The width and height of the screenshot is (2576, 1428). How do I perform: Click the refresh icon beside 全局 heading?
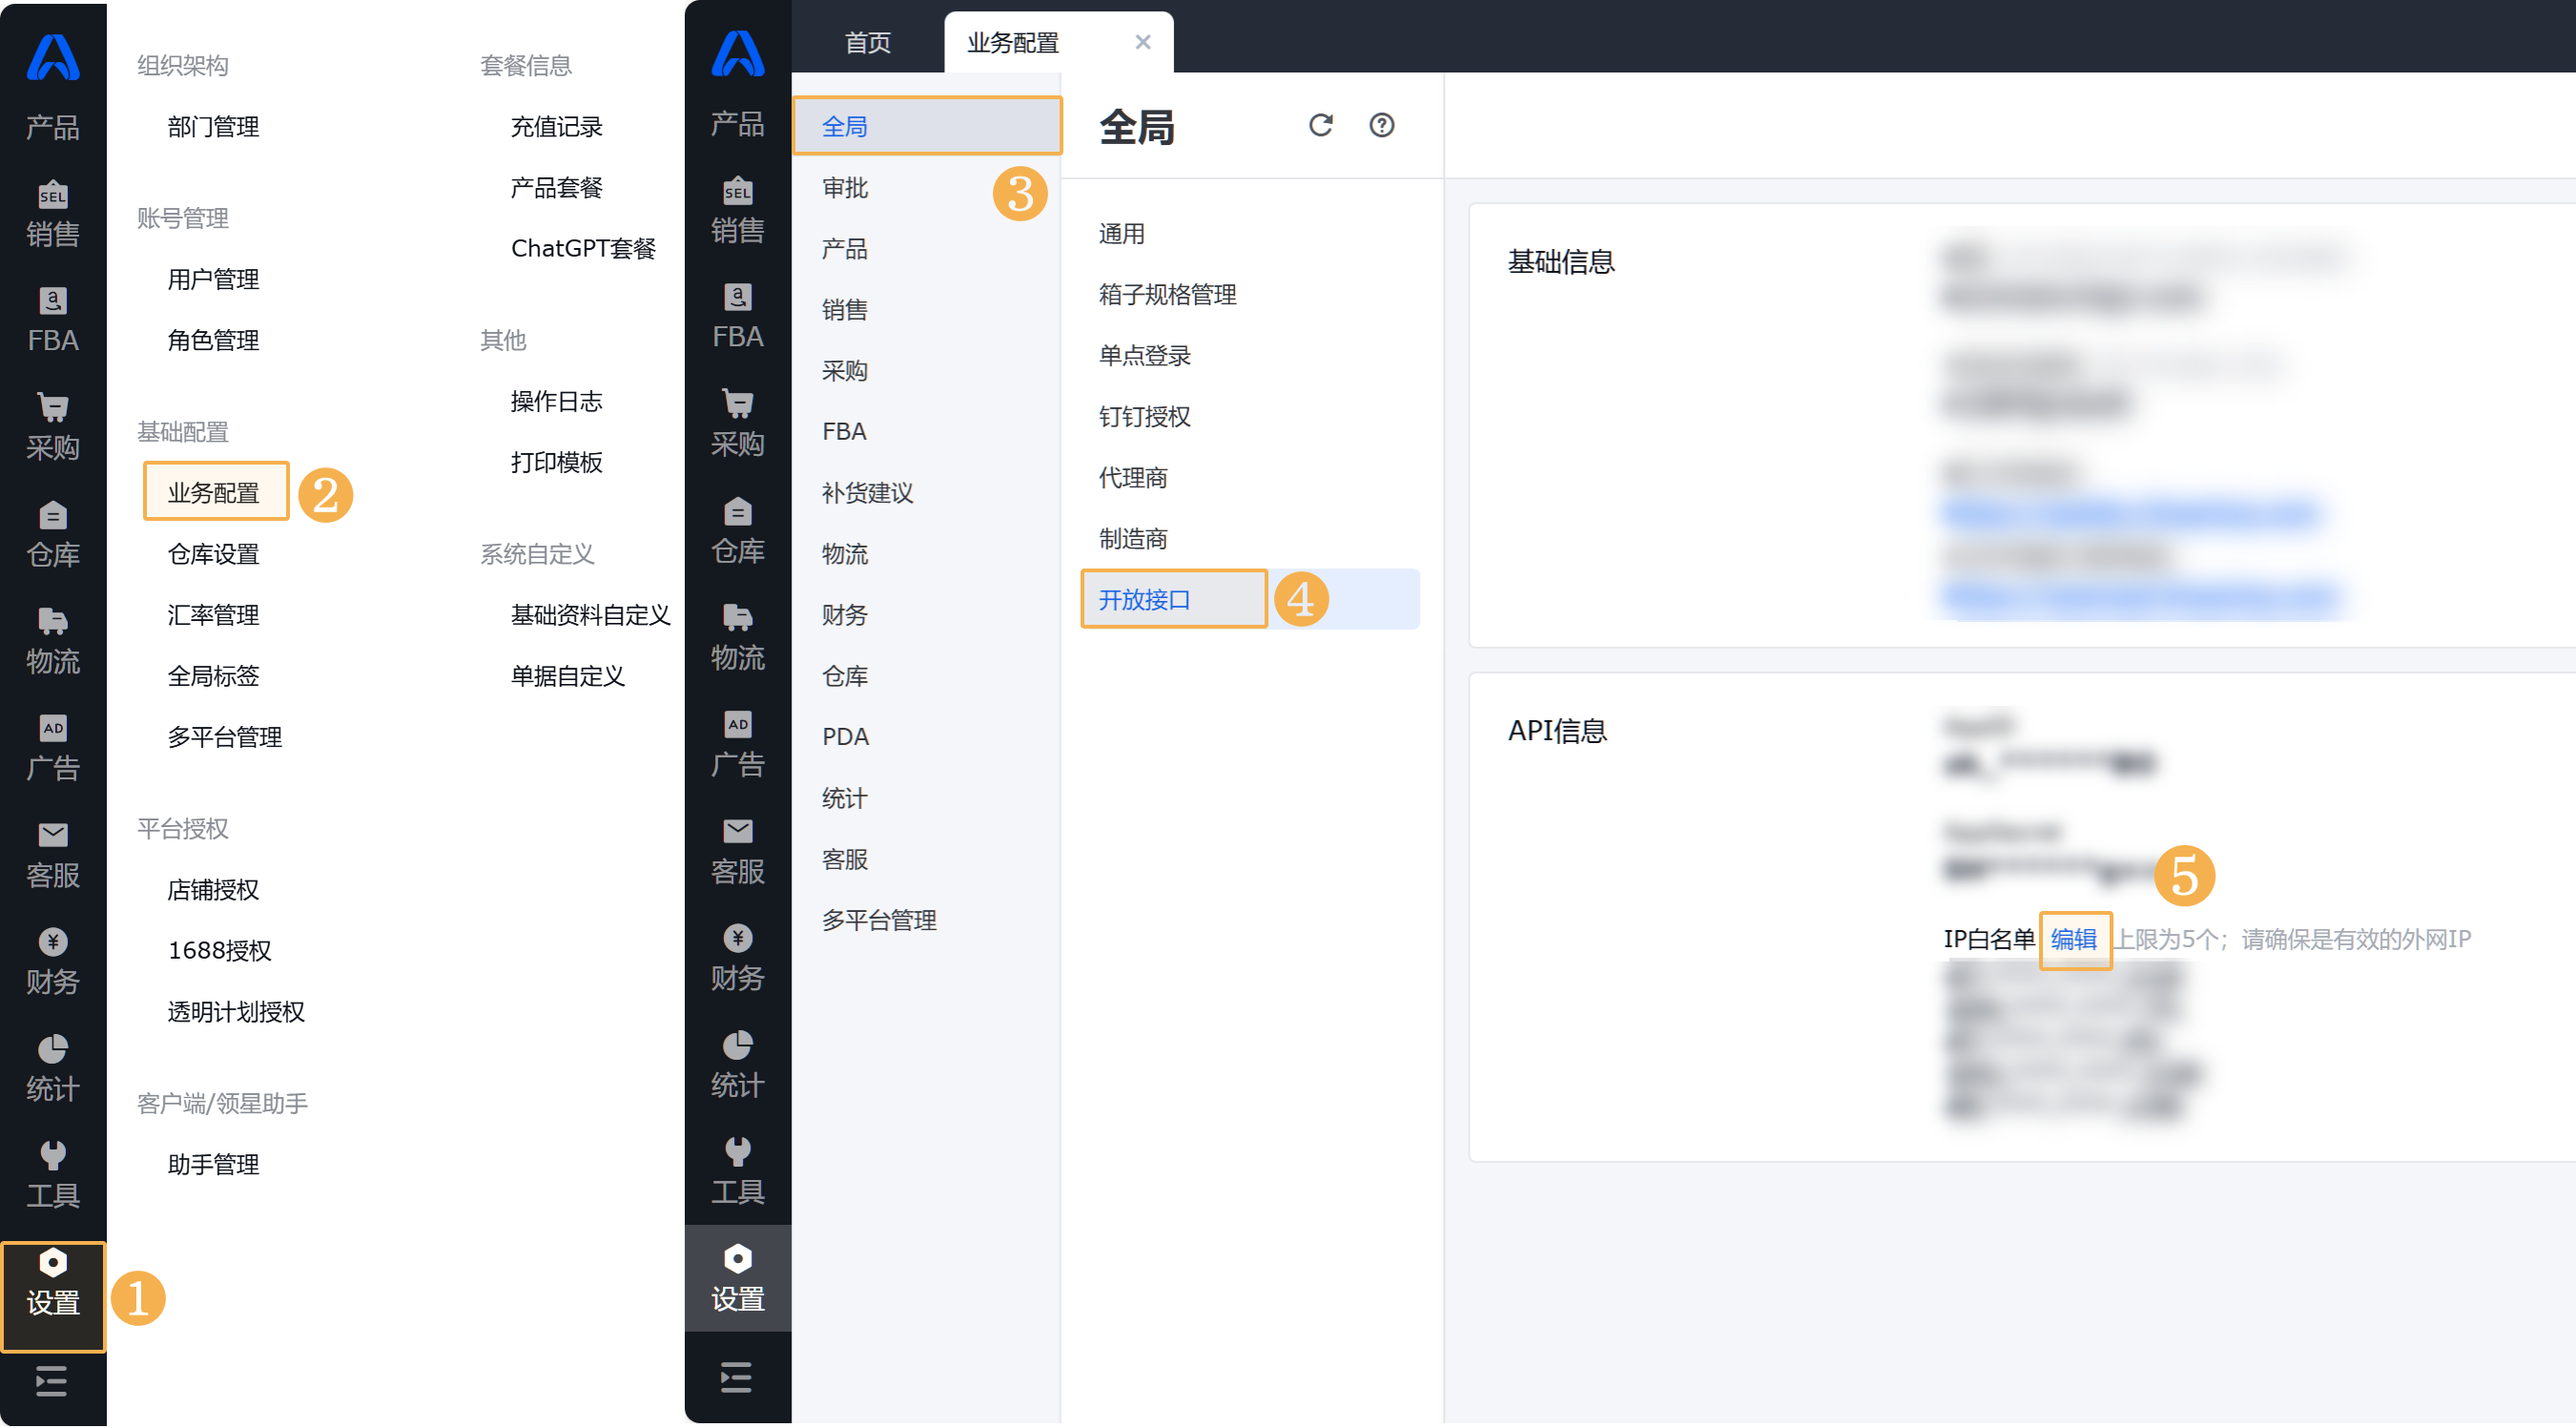[1320, 125]
